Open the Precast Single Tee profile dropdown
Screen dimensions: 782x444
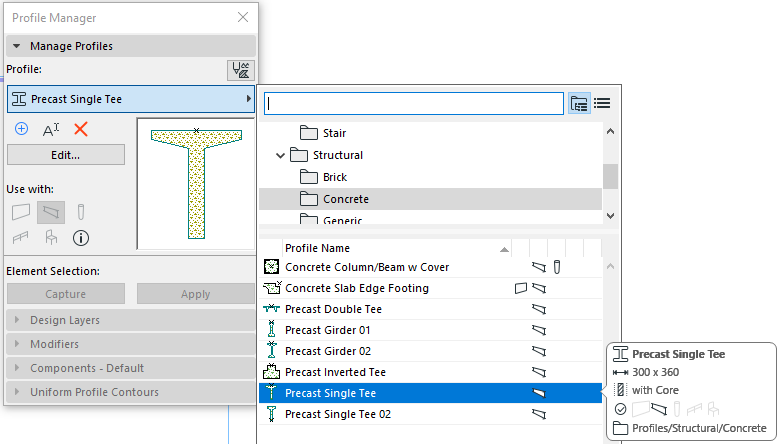pos(131,99)
